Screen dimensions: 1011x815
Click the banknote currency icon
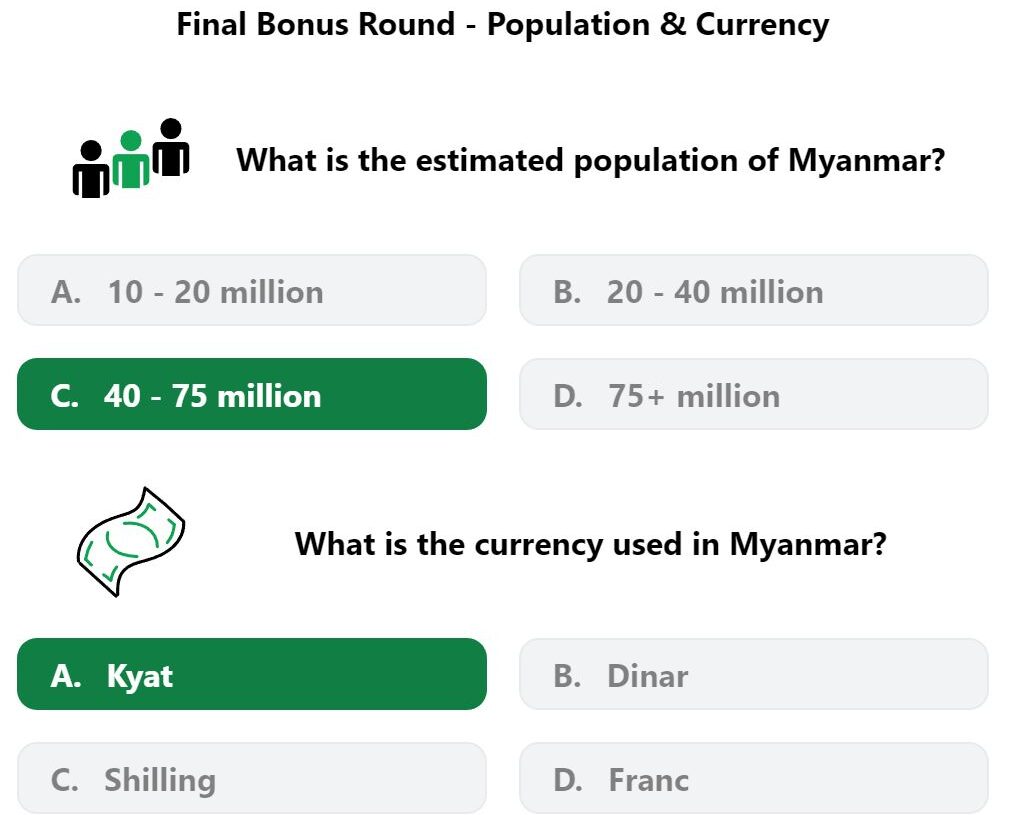(131, 542)
